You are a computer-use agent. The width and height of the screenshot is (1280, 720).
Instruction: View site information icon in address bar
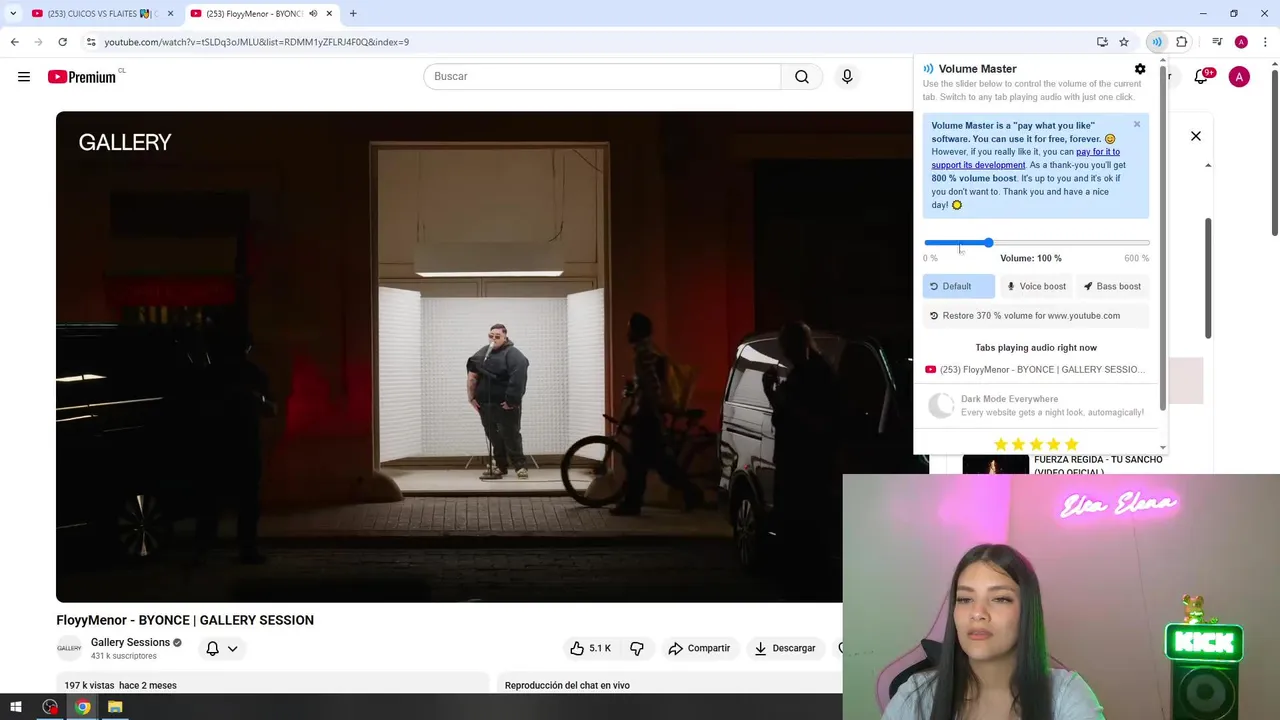91,42
